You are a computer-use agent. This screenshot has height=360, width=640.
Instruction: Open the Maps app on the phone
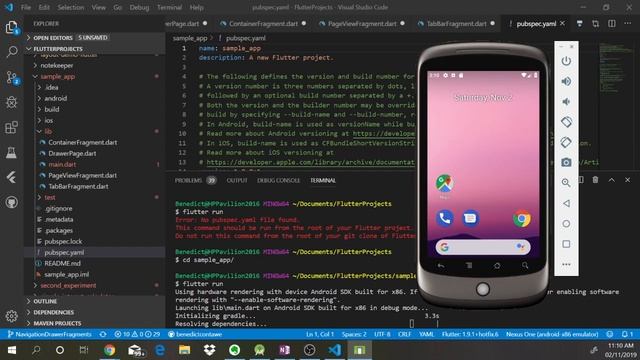click(444, 184)
